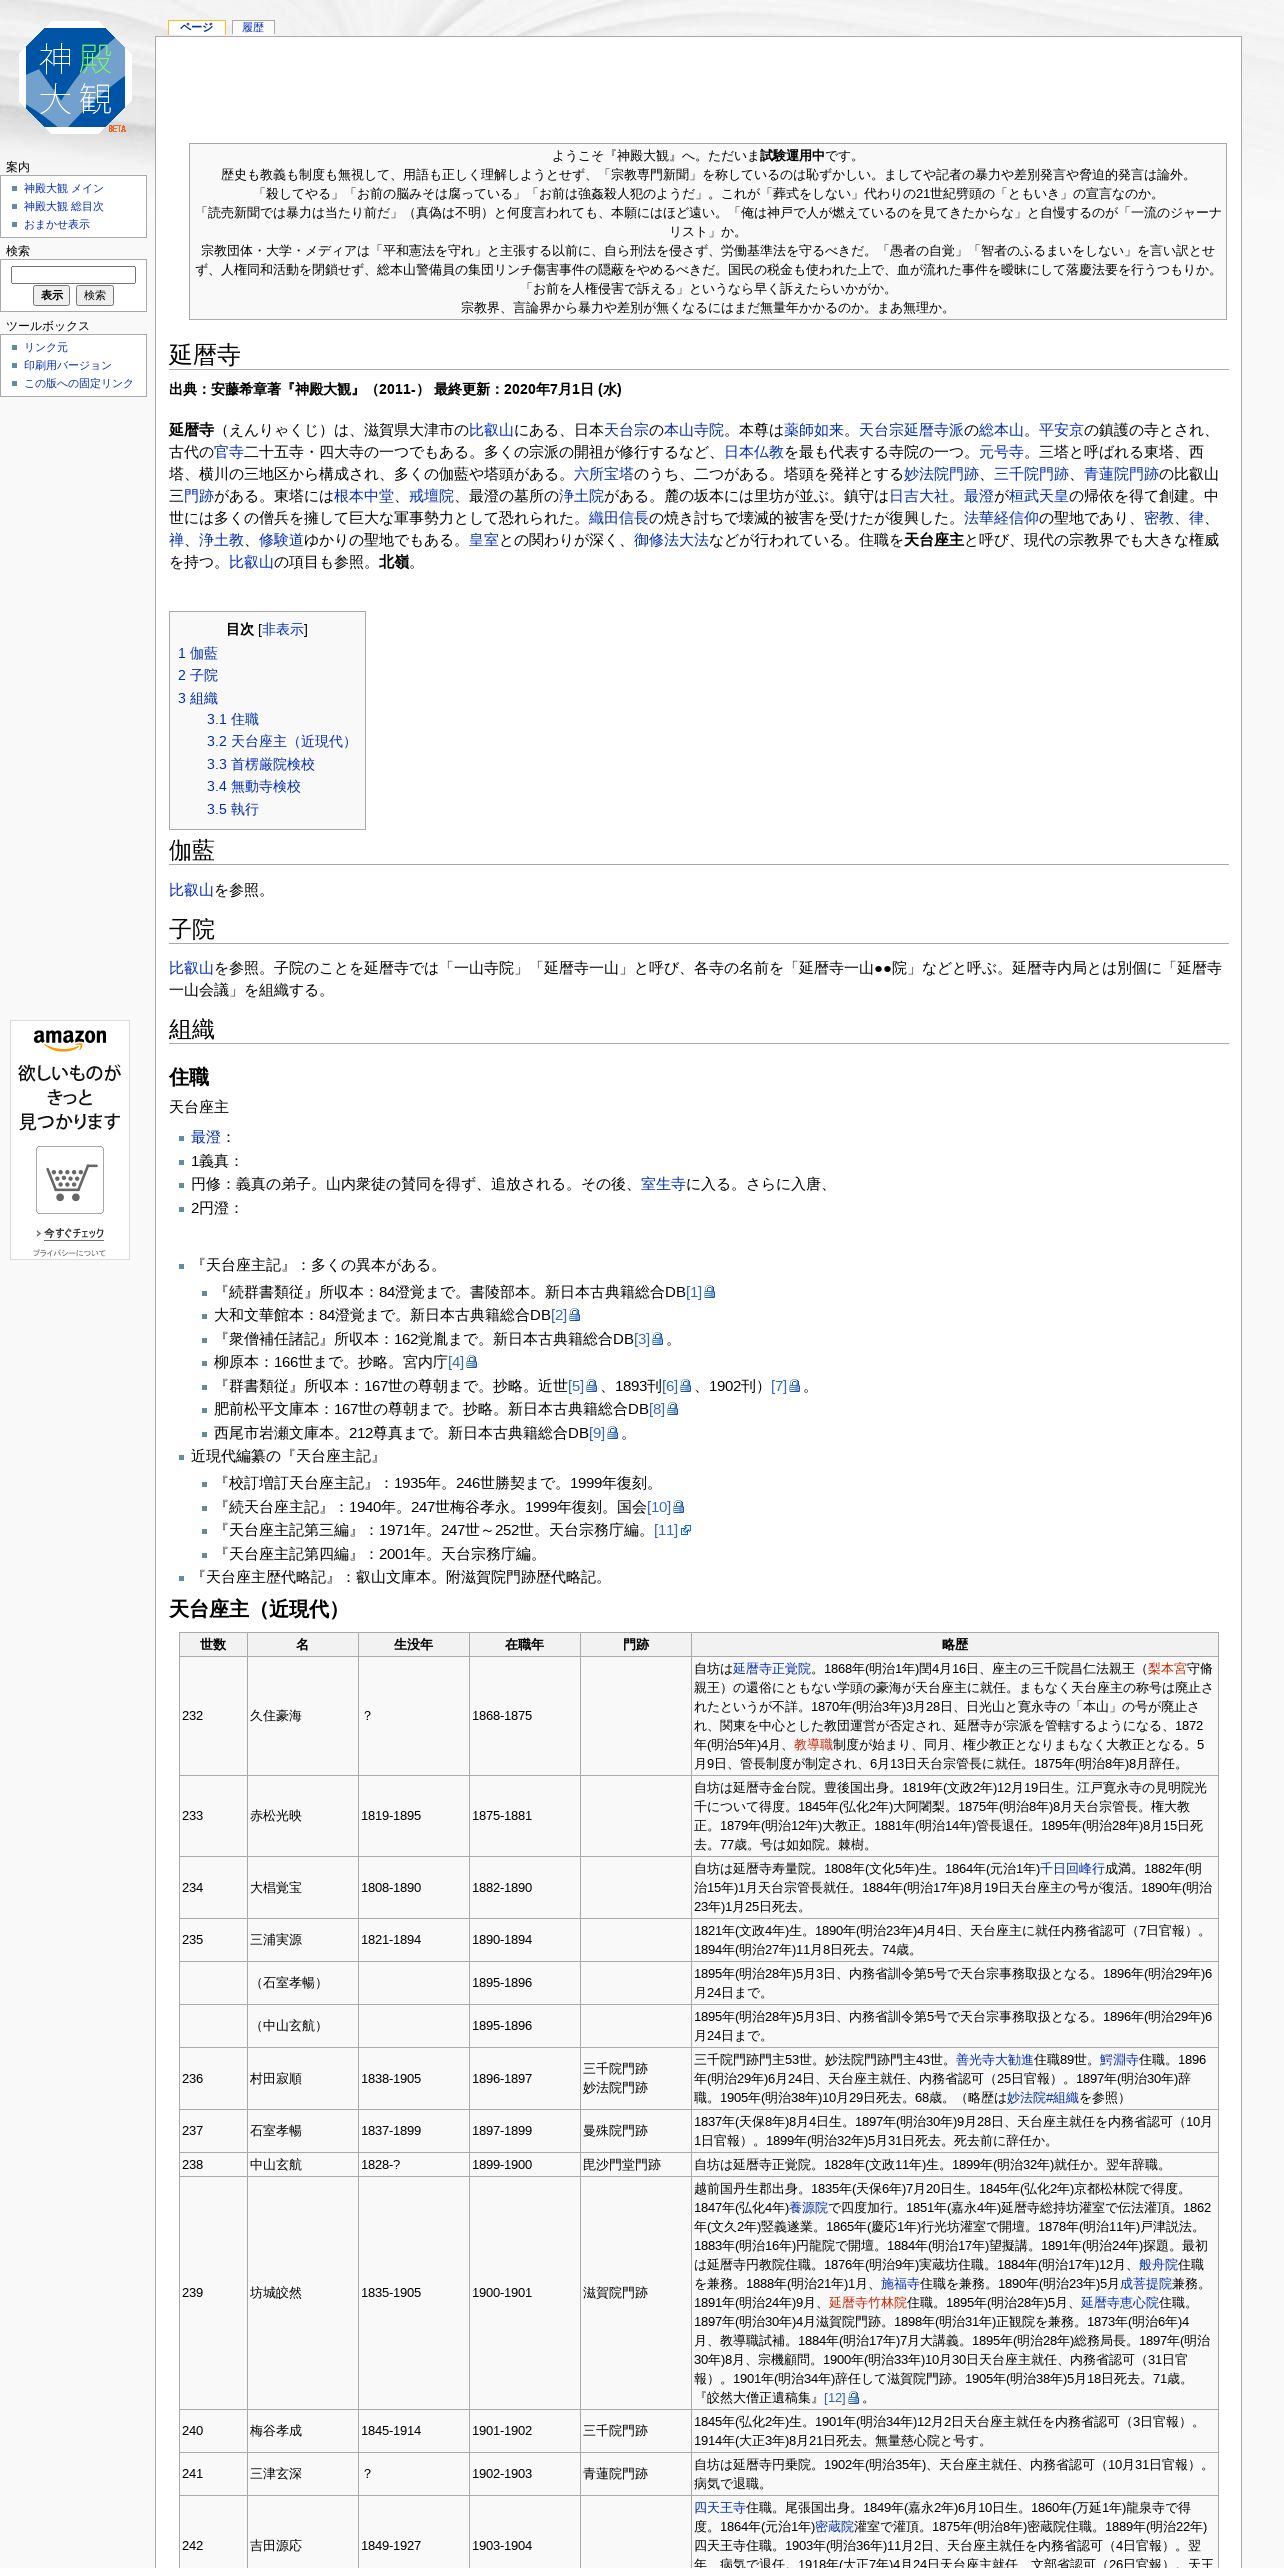Open おまかせ表示 random page link
Viewport: 1284px width, 2568px height.
coord(57,224)
